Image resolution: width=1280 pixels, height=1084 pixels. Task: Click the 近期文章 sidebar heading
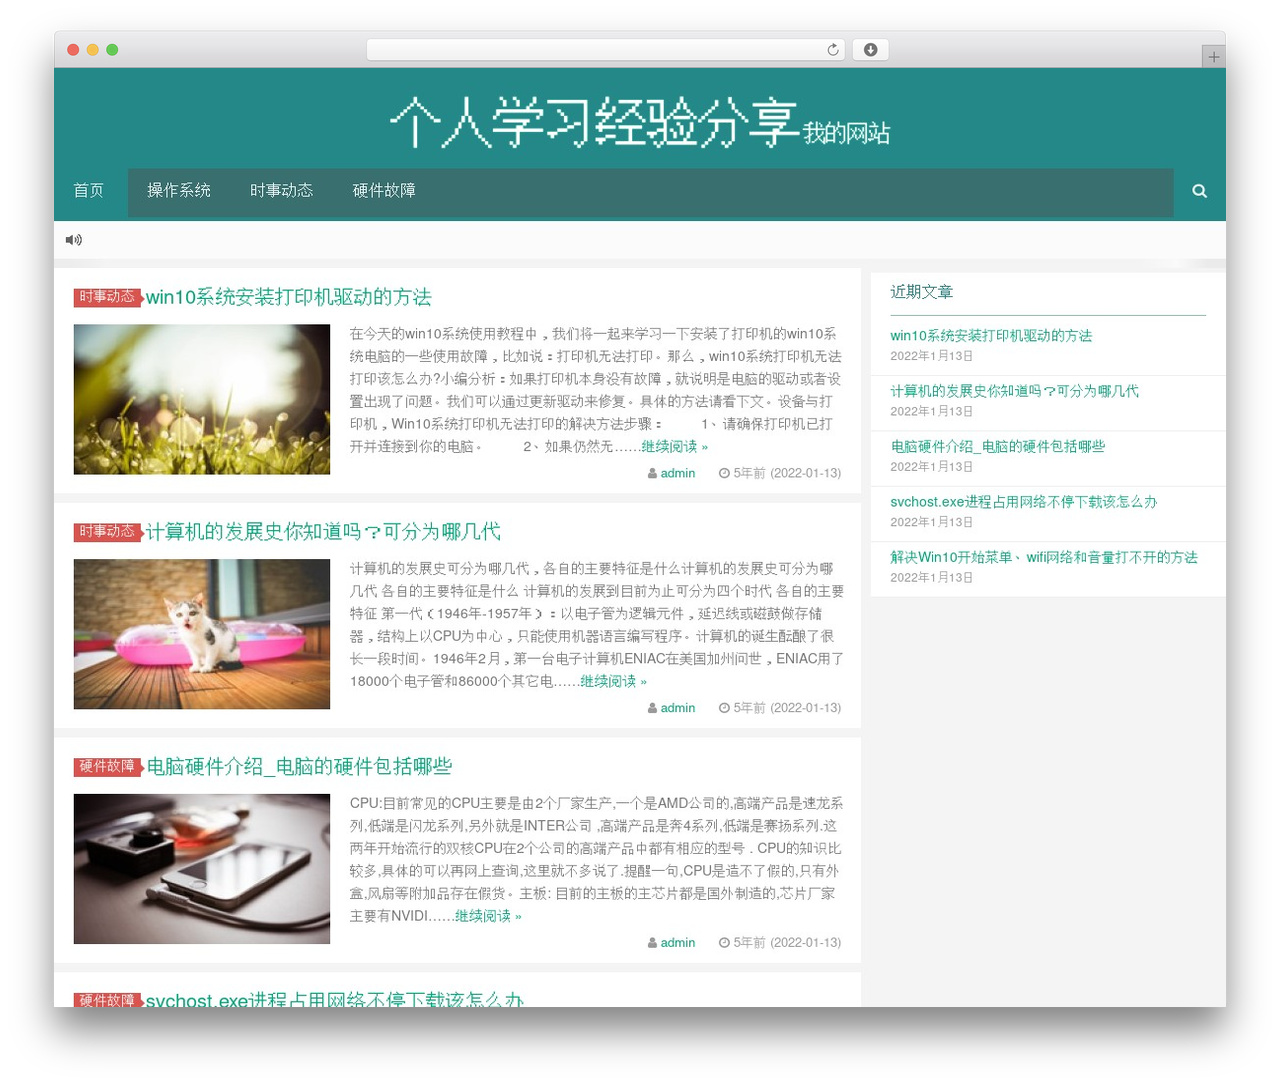pyautogui.click(x=922, y=292)
